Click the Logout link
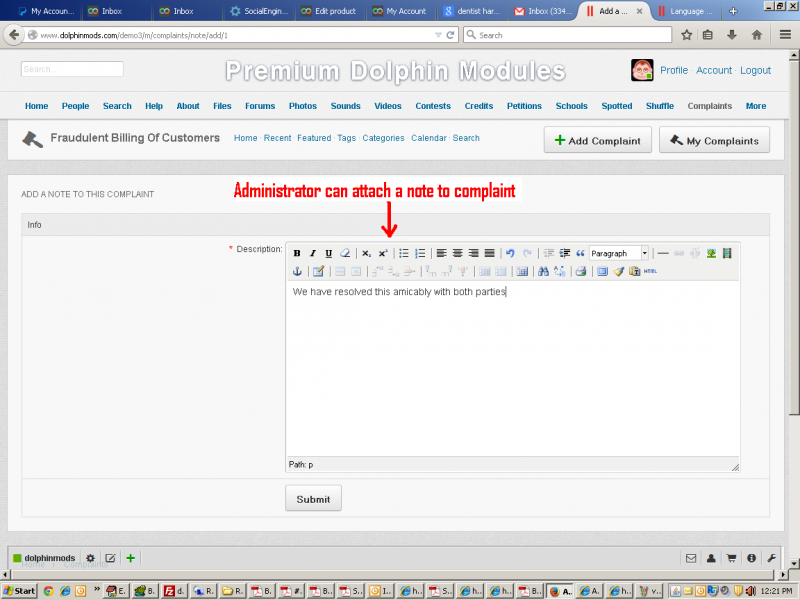This screenshot has width=800, height=600. [755, 70]
